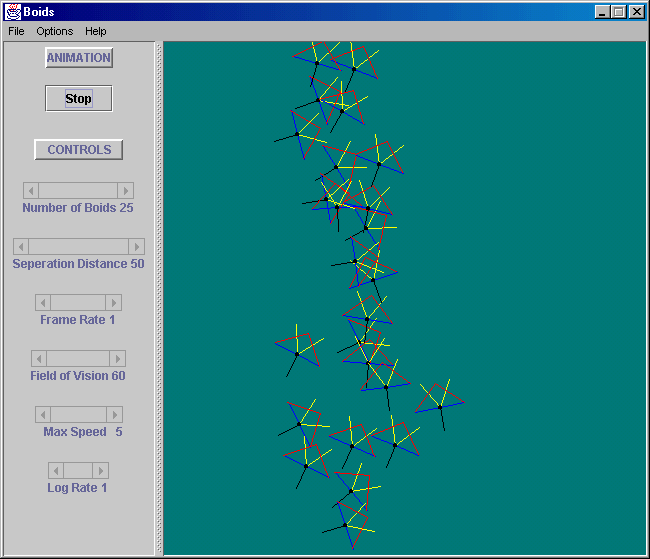Decrease Max Speed with left arrow
Viewport: 650px width, 559px height.
point(43,415)
